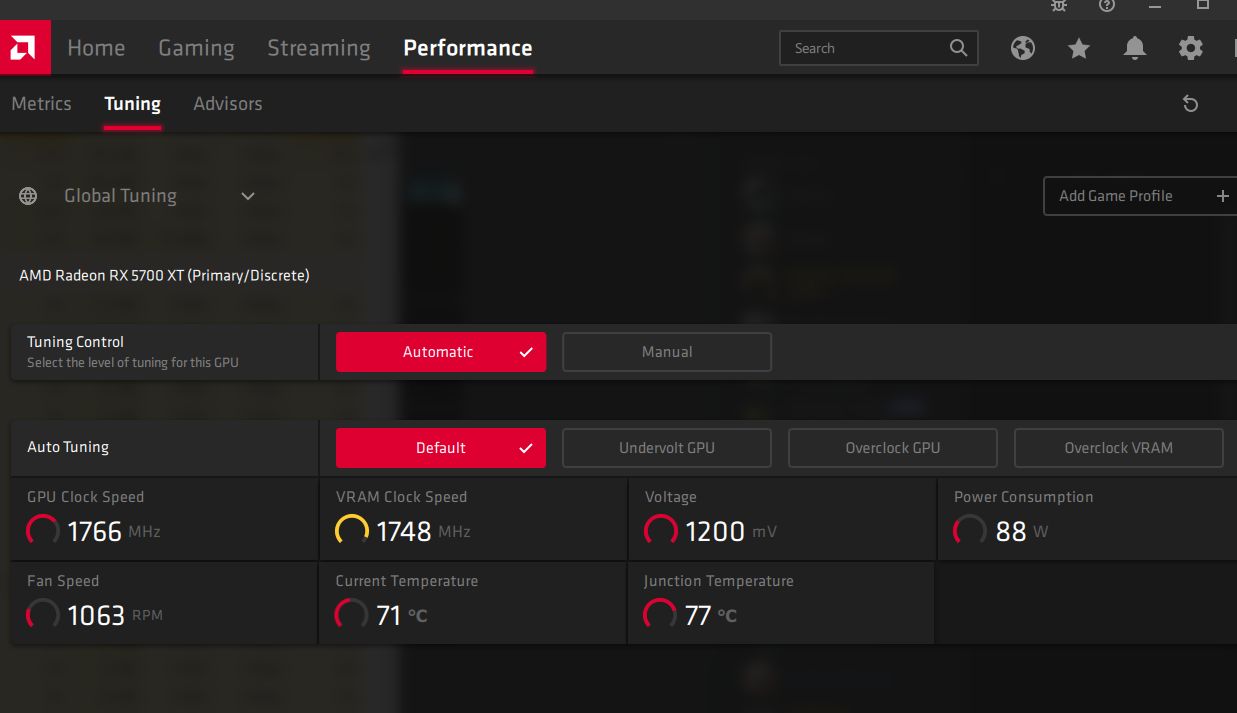
Task: Click the reset tuning arrow icon
Action: pyautogui.click(x=1190, y=104)
